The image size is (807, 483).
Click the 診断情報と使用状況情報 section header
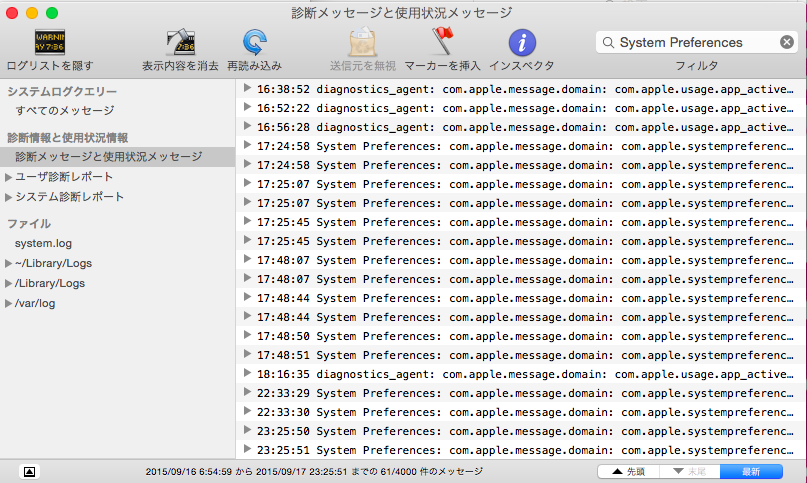coord(67,137)
